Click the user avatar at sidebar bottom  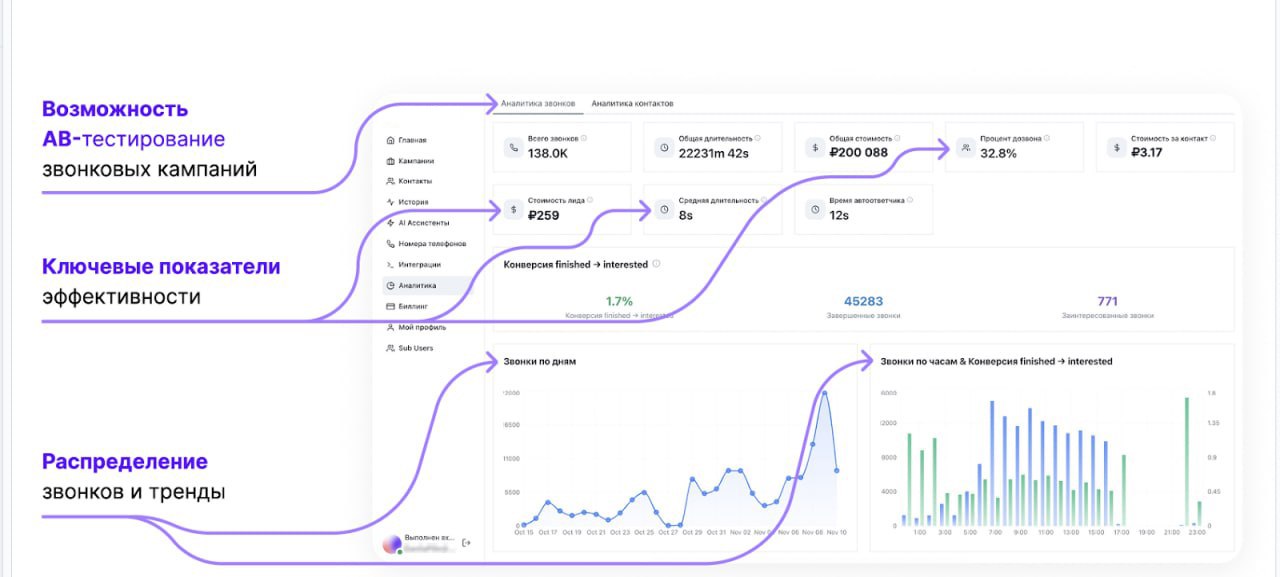[390, 543]
